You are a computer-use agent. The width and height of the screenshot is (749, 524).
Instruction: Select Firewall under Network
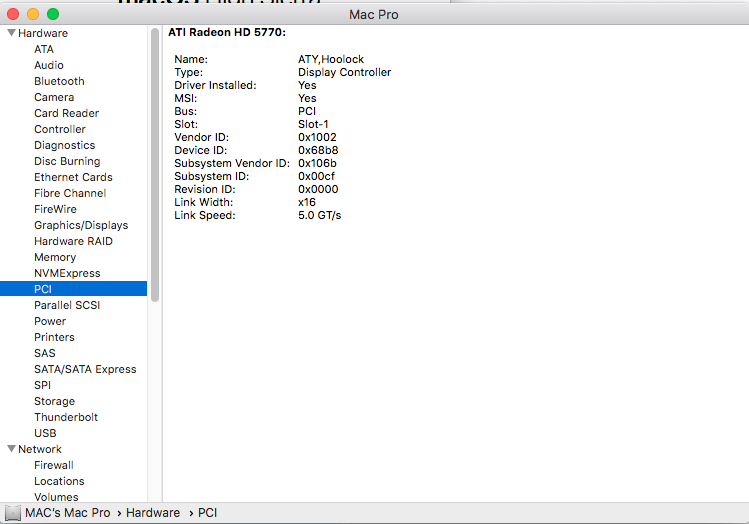click(54, 465)
